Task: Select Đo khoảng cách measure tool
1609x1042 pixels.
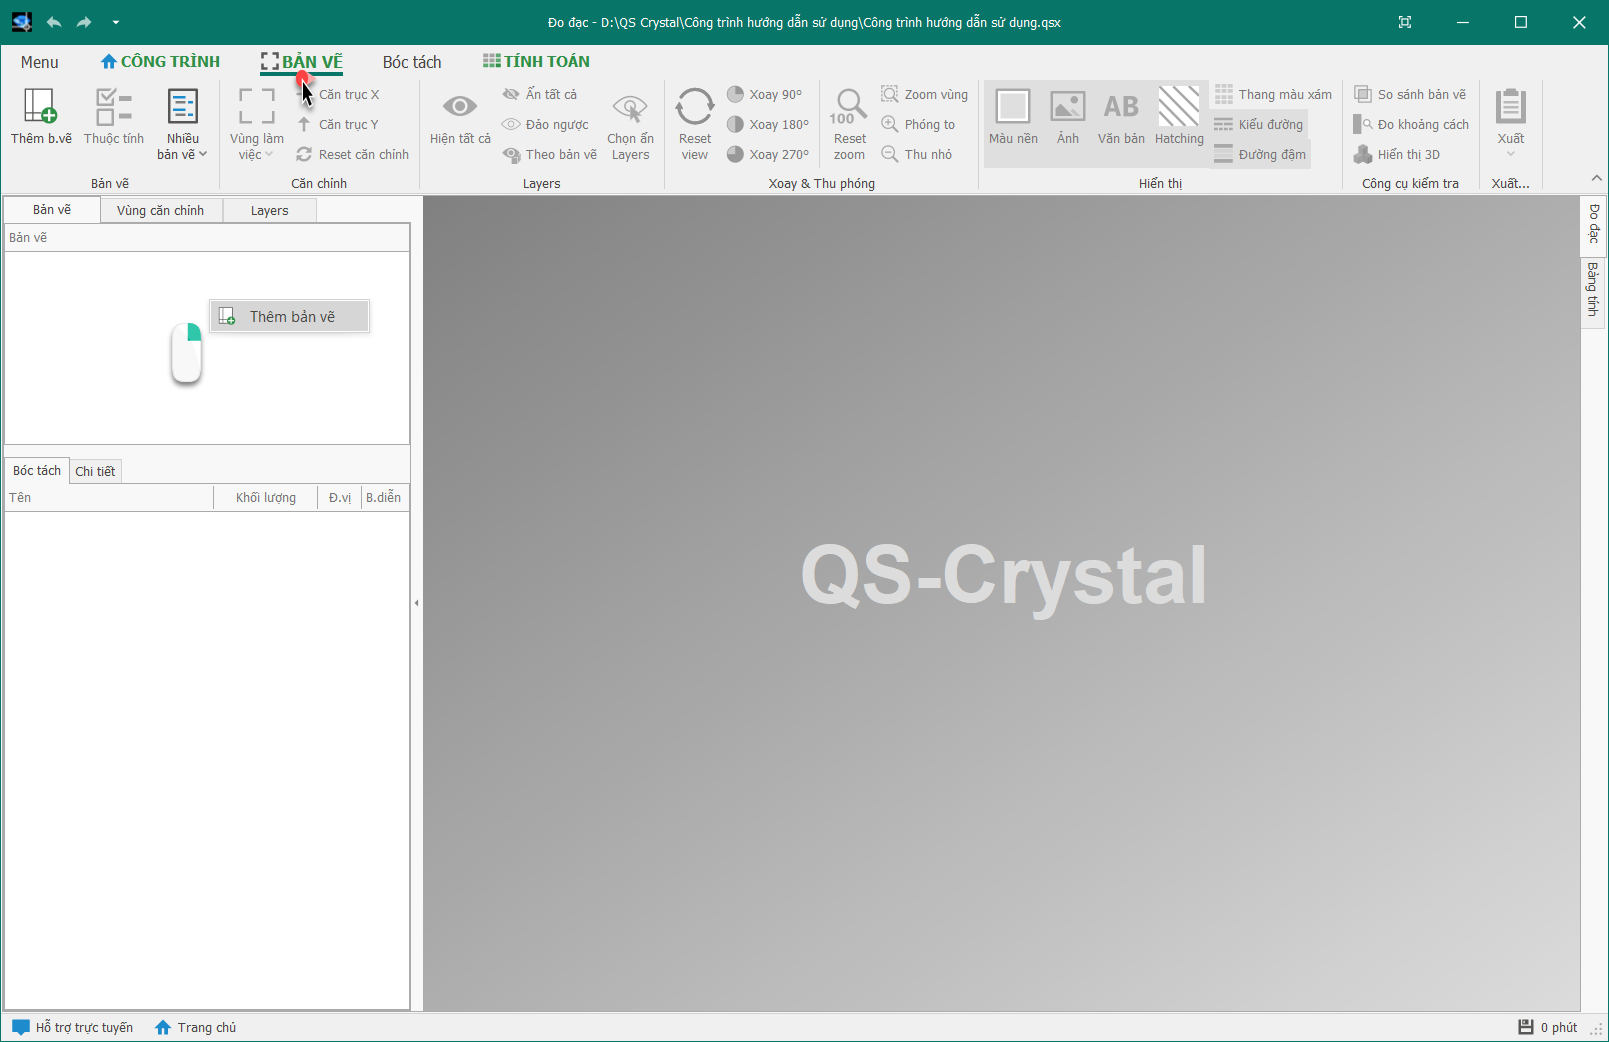Action: coord(1411,124)
